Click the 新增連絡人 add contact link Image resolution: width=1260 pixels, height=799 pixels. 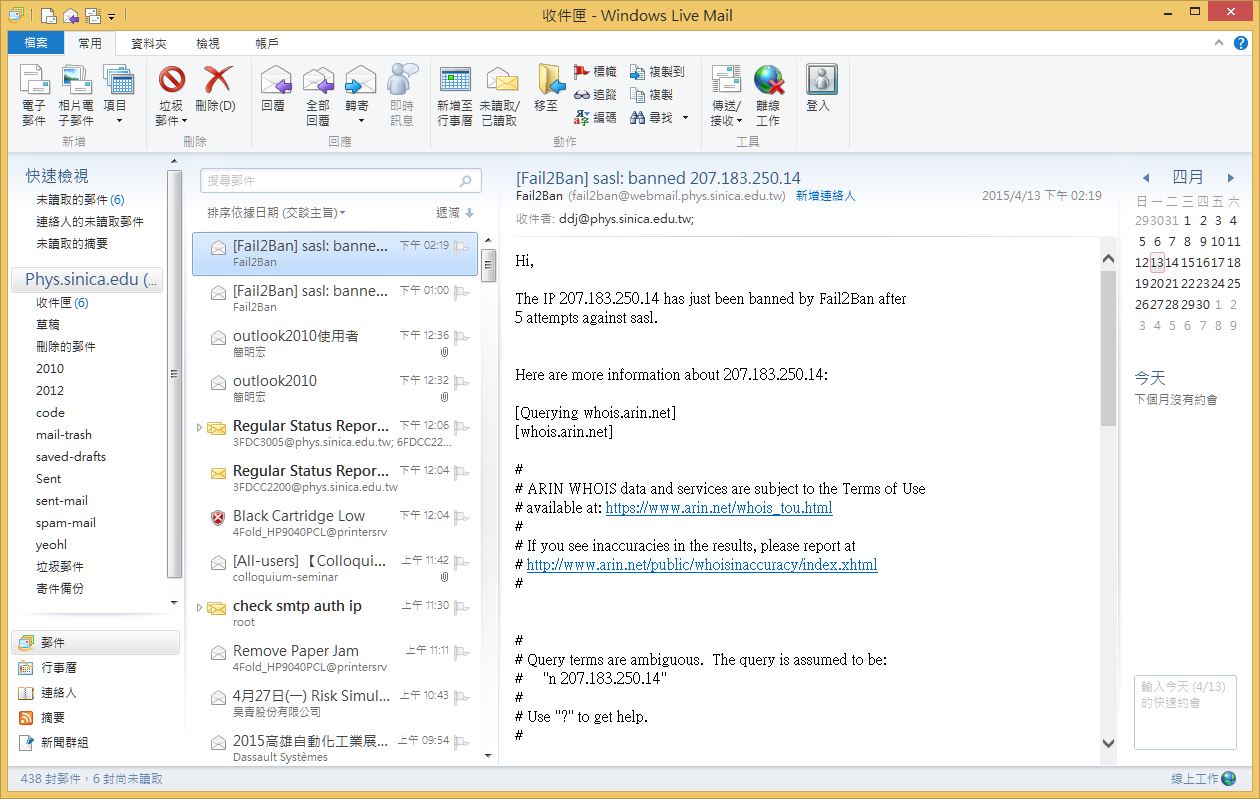coord(825,196)
